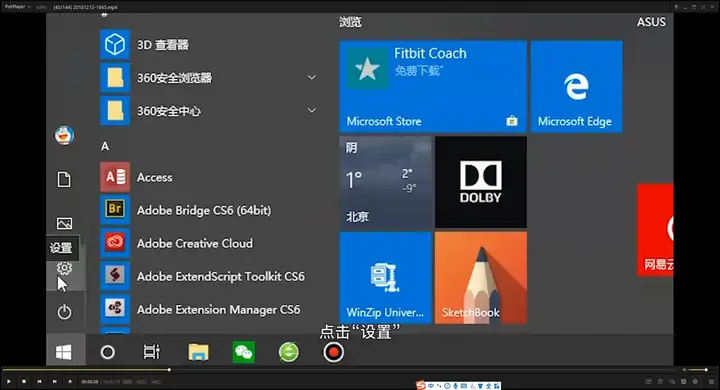
Task: Open the SketchBook tile
Action: pos(481,277)
